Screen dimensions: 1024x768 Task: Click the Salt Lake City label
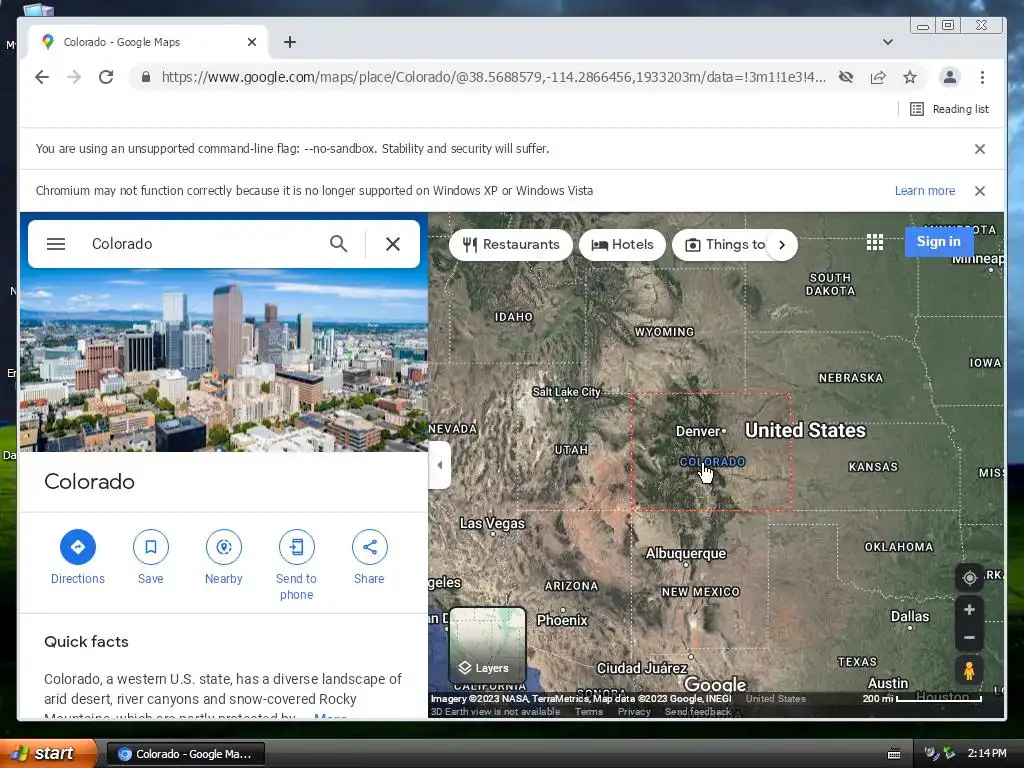[566, 392]
